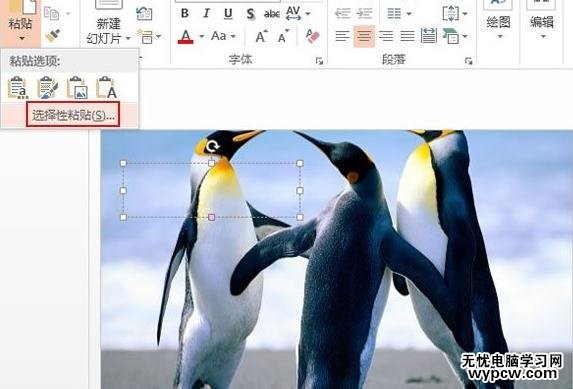Click bottom-middle pink handle of text box
The height and width of the screenshot is (389, 573).
[x=211, y=218]
